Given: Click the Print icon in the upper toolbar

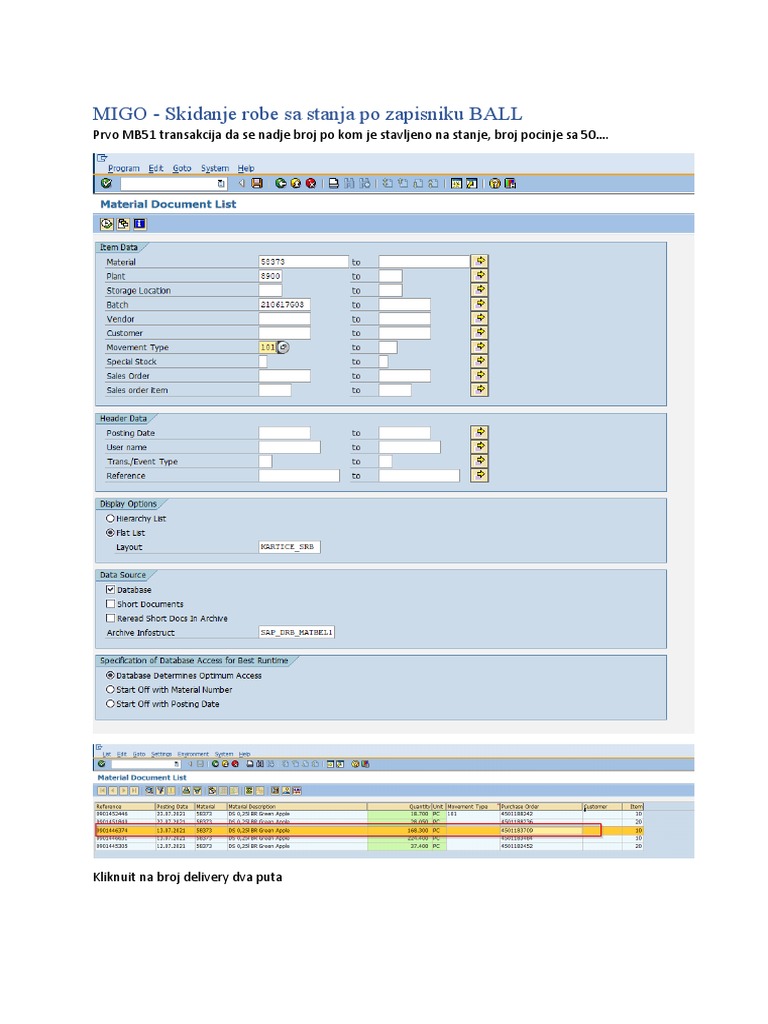Looking at the screenshot, I should pyautogui.click(x=334, y=183).
